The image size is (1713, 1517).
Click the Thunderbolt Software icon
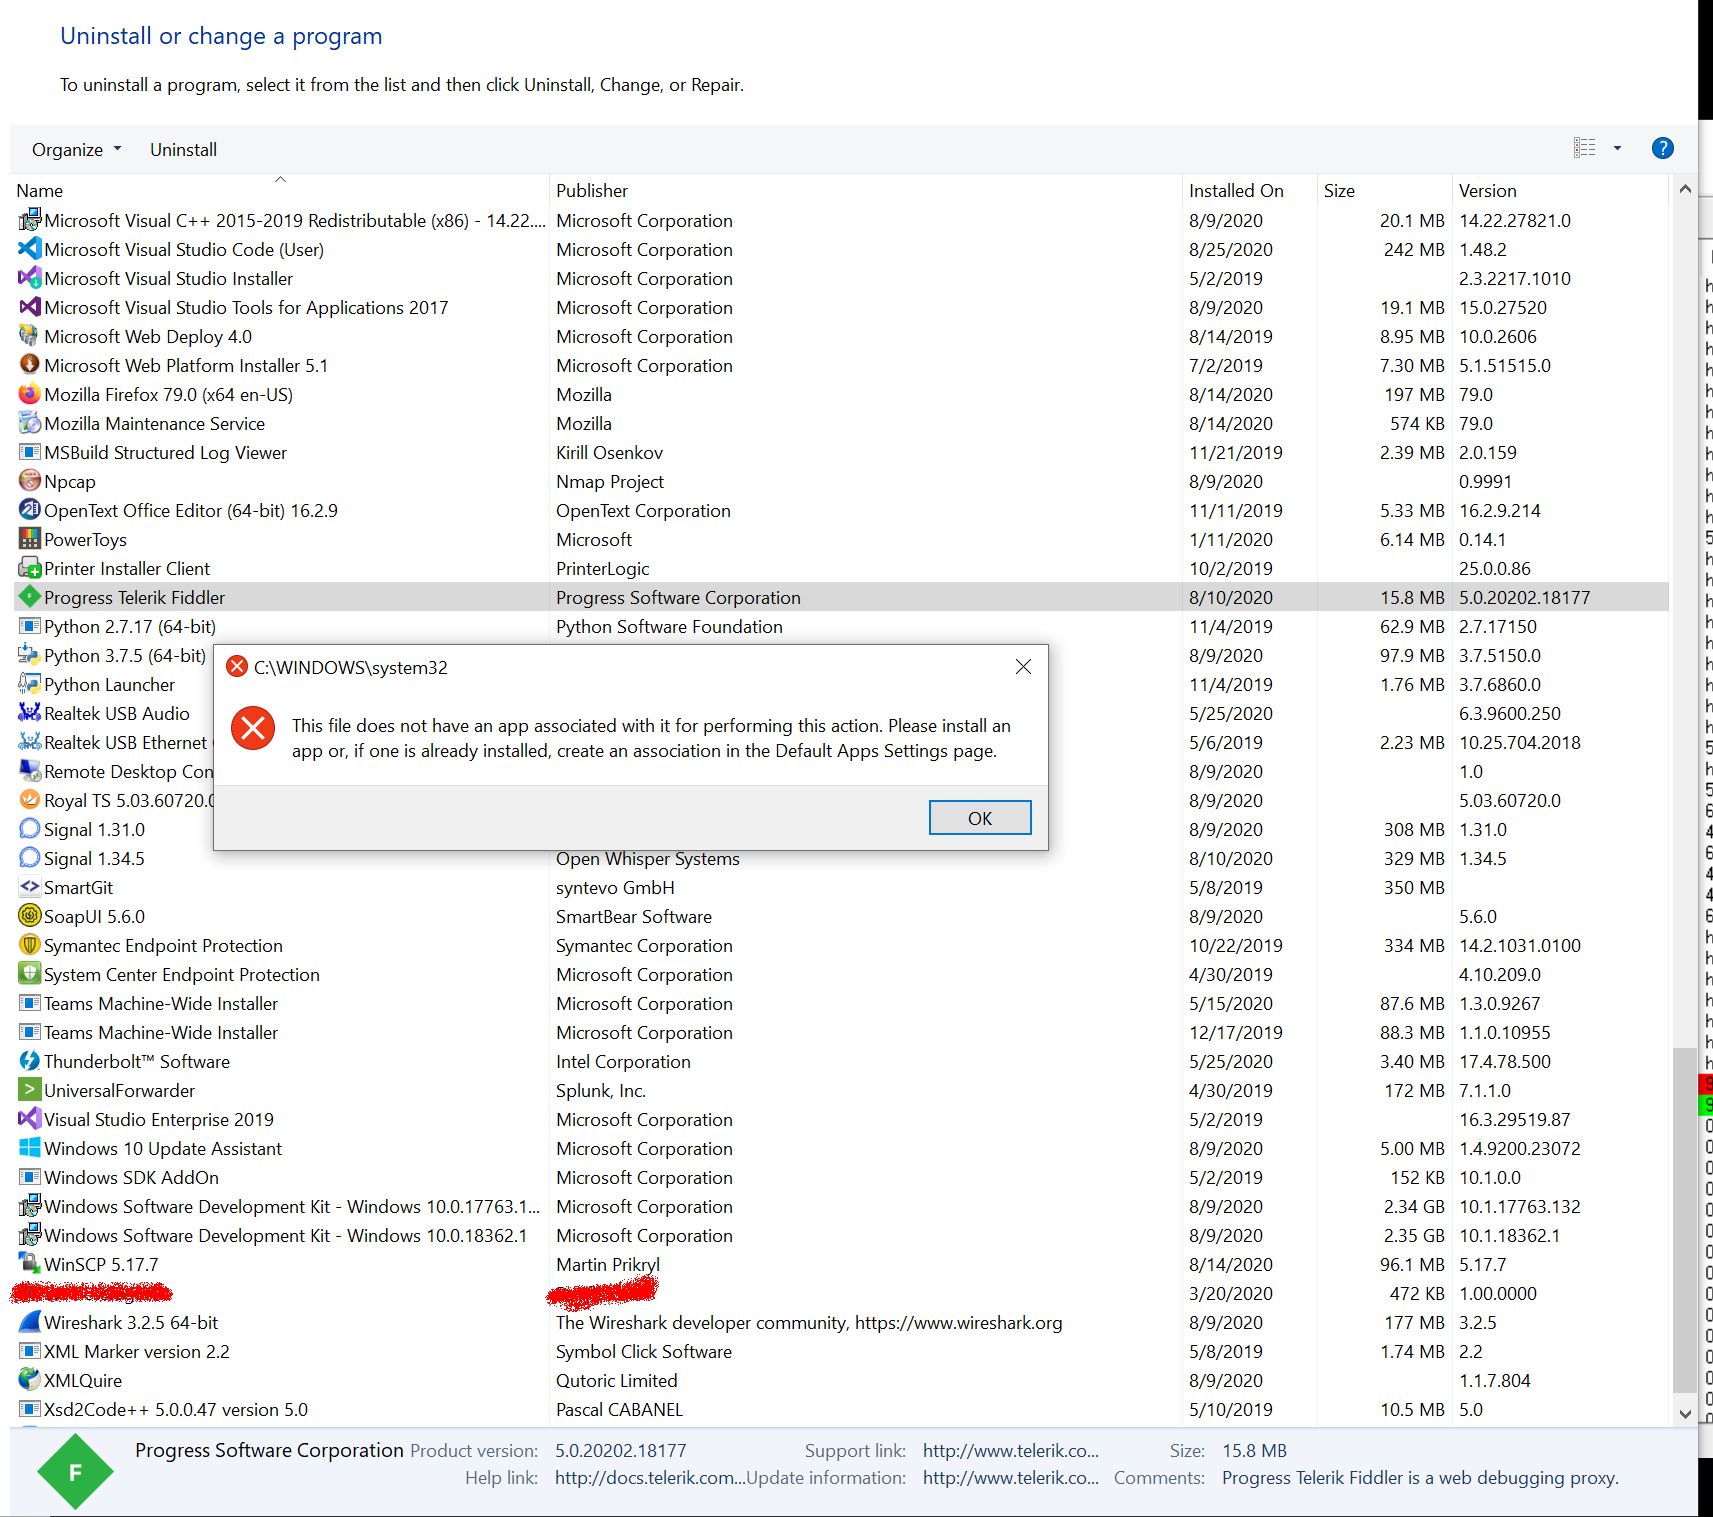click(x=29, y=1062)
